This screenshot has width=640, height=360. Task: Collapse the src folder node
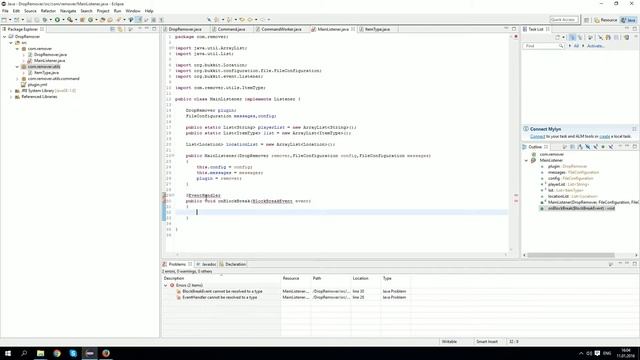11,42
